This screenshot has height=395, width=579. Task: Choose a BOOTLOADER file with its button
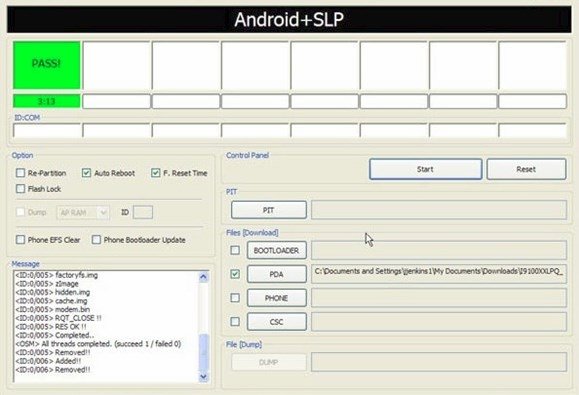pyautogui.click(x=277, y=251)
